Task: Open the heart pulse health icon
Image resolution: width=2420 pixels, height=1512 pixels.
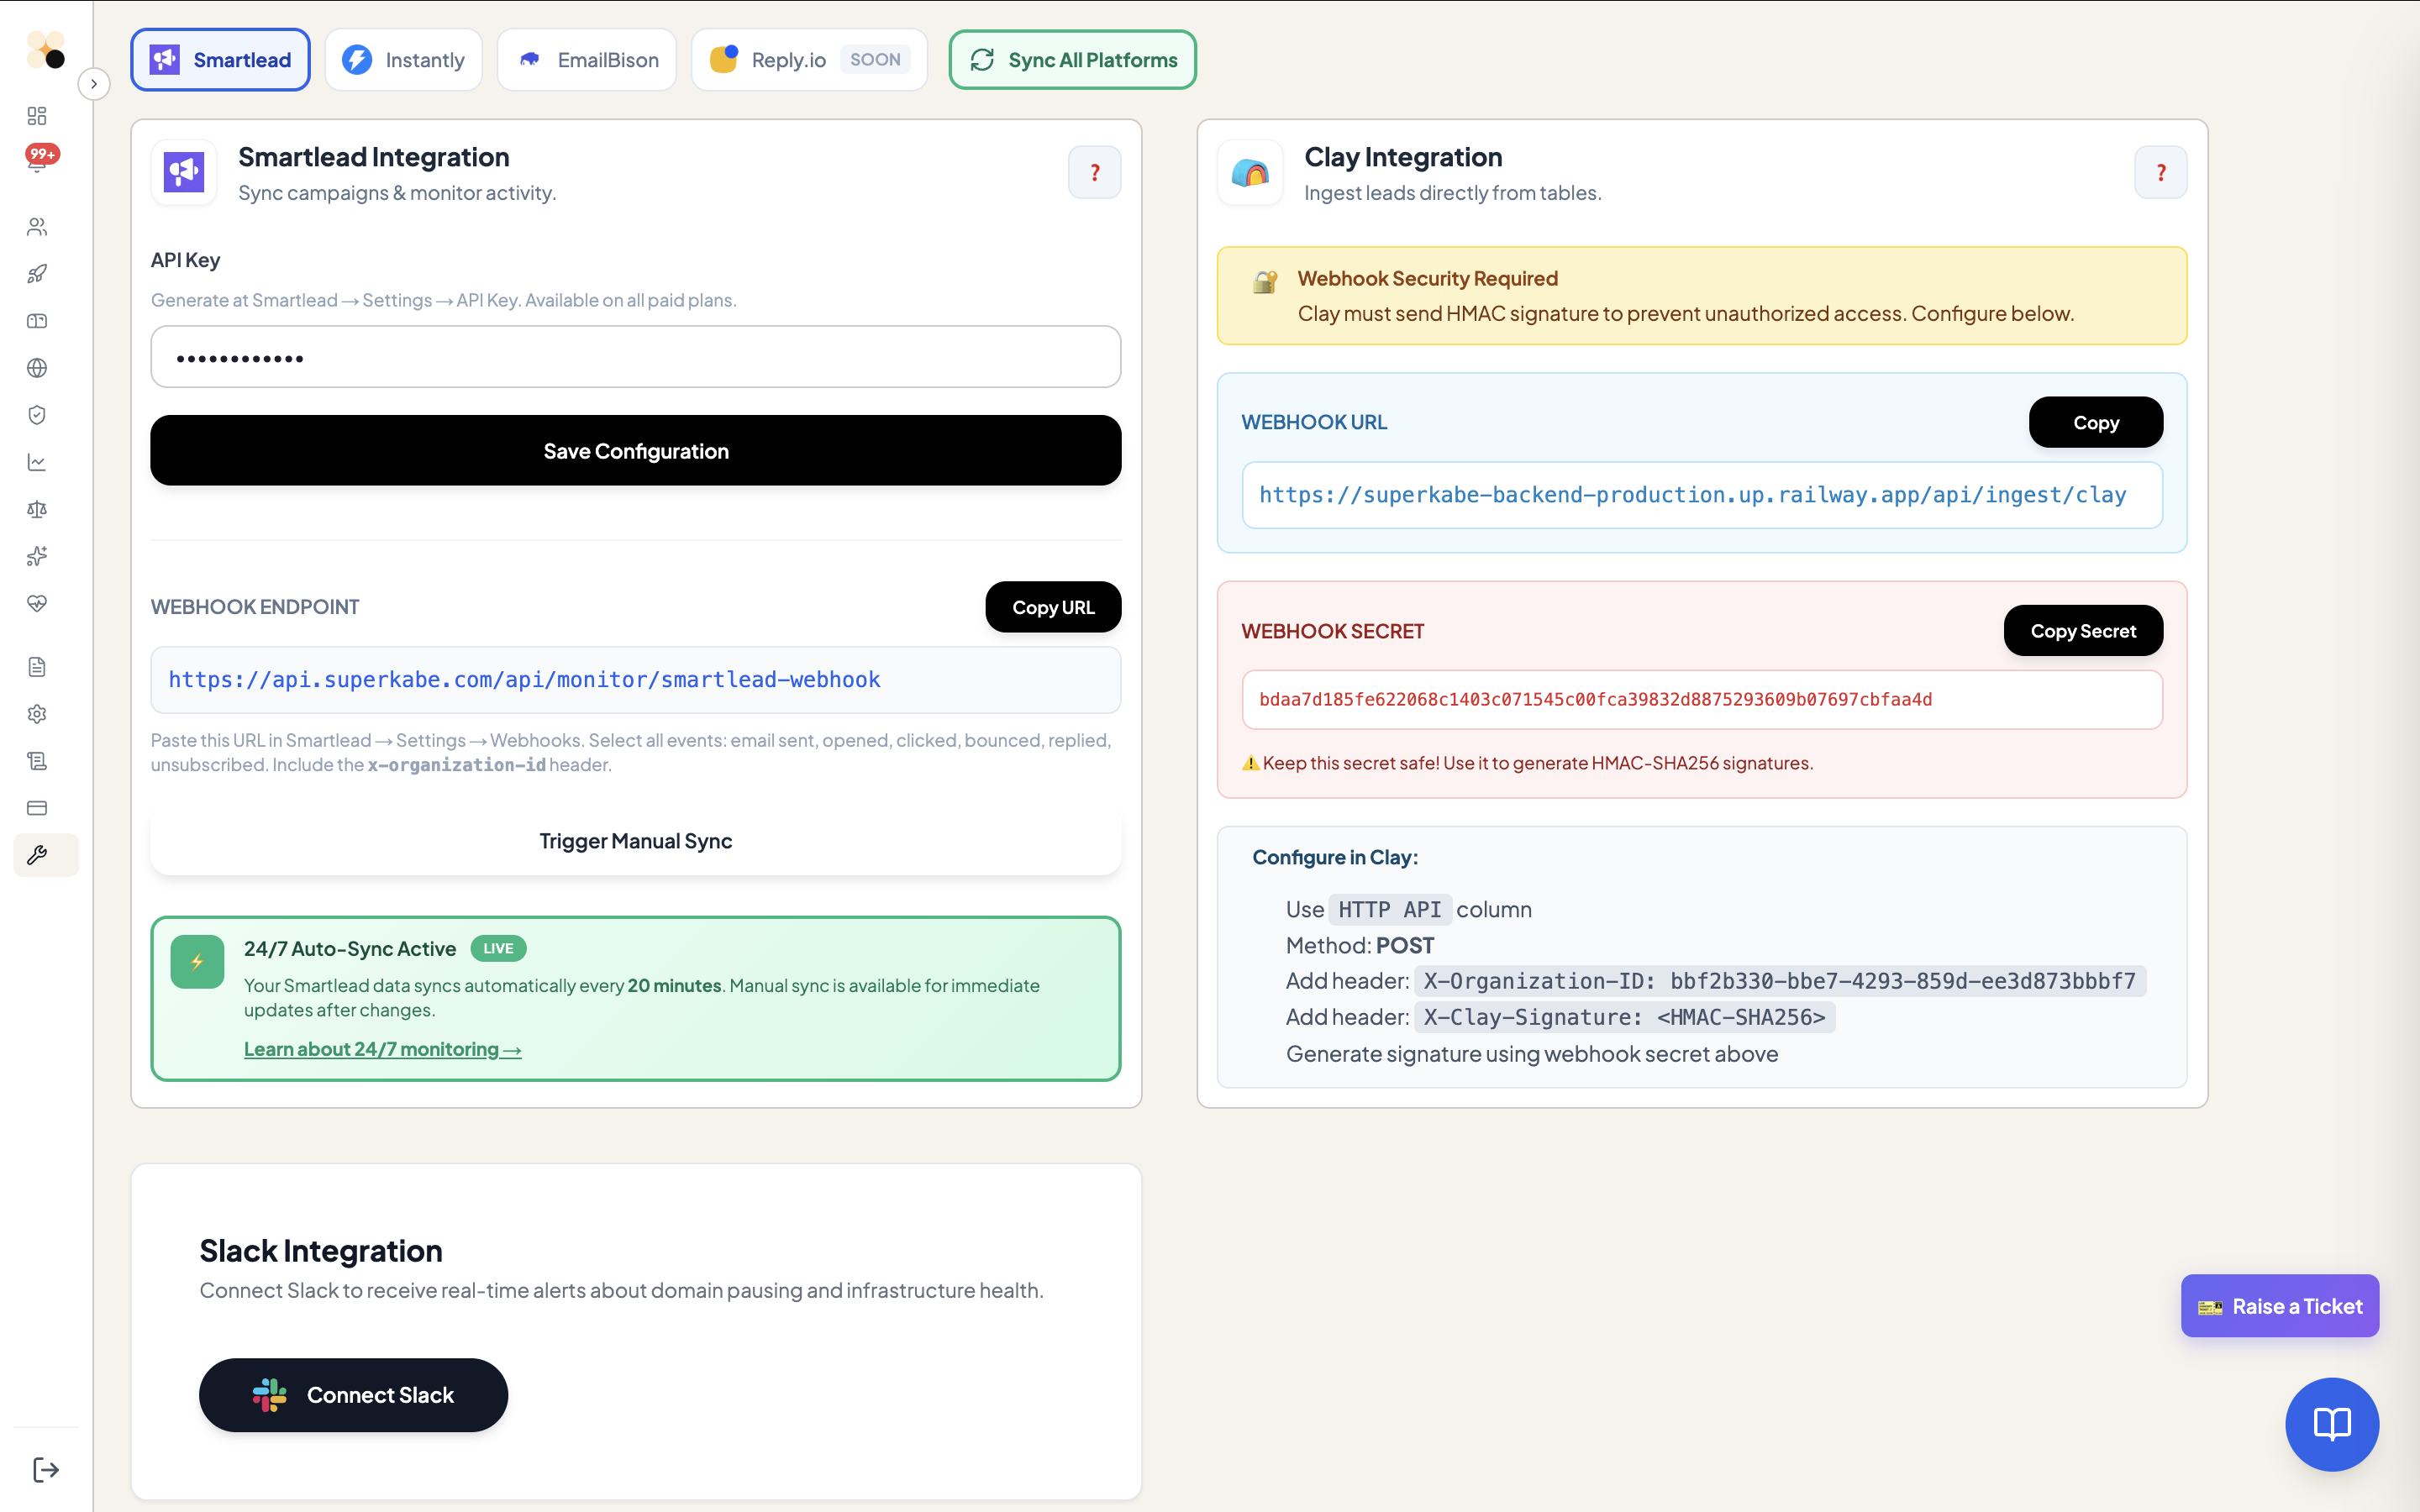Action: pos(37,603)
